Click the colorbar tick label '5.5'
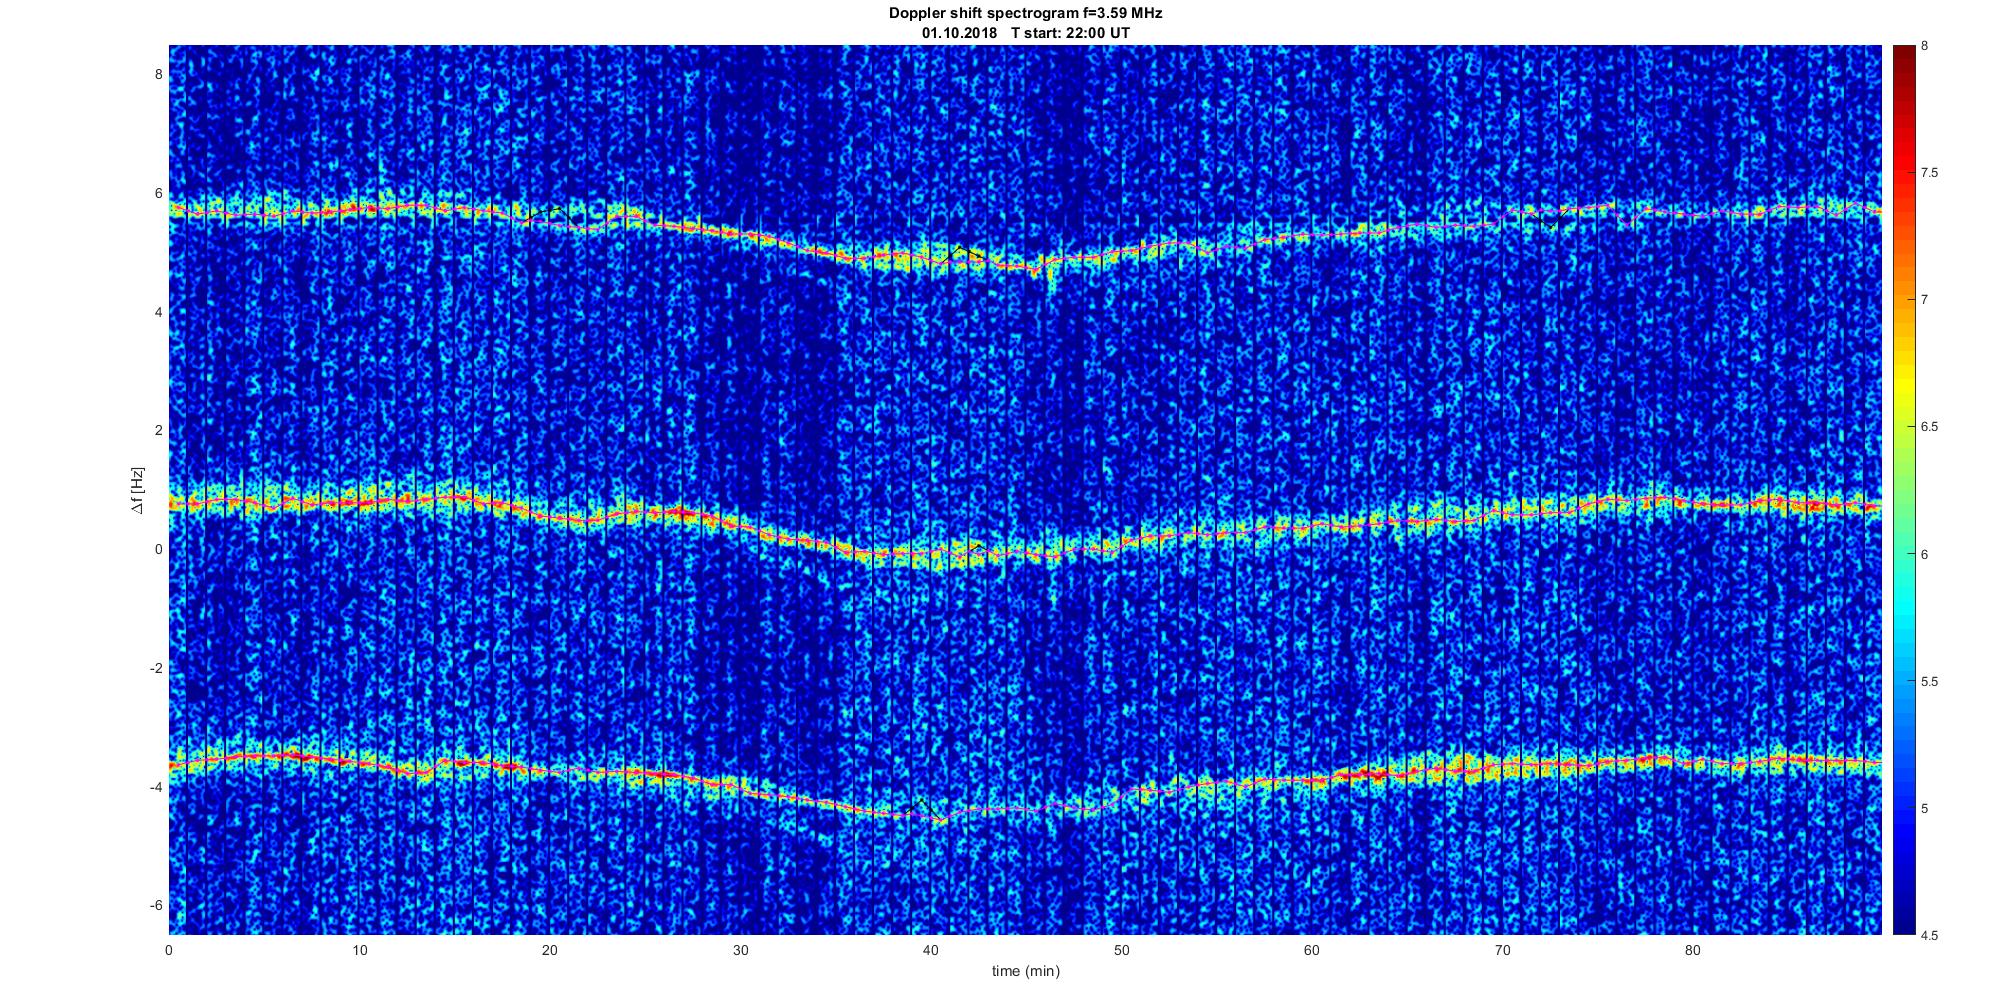Screen dimensions: 2000x1003 (1930, 681)
